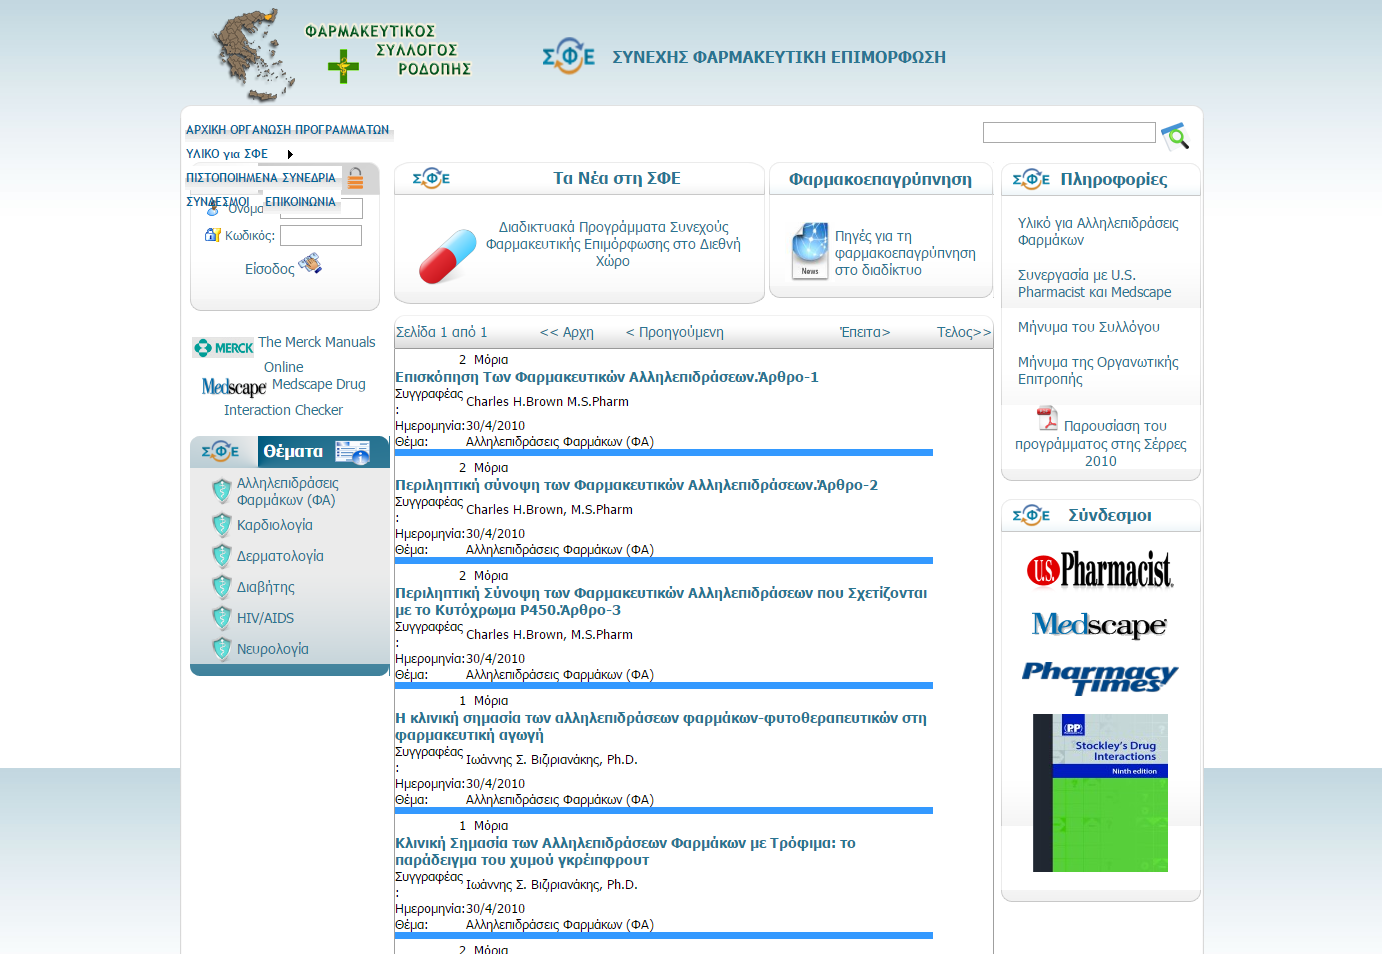Click shield icon beside Δερματολογία
Image resolution: width=1382 pixels, height=954 pixels.
(222, 556)
